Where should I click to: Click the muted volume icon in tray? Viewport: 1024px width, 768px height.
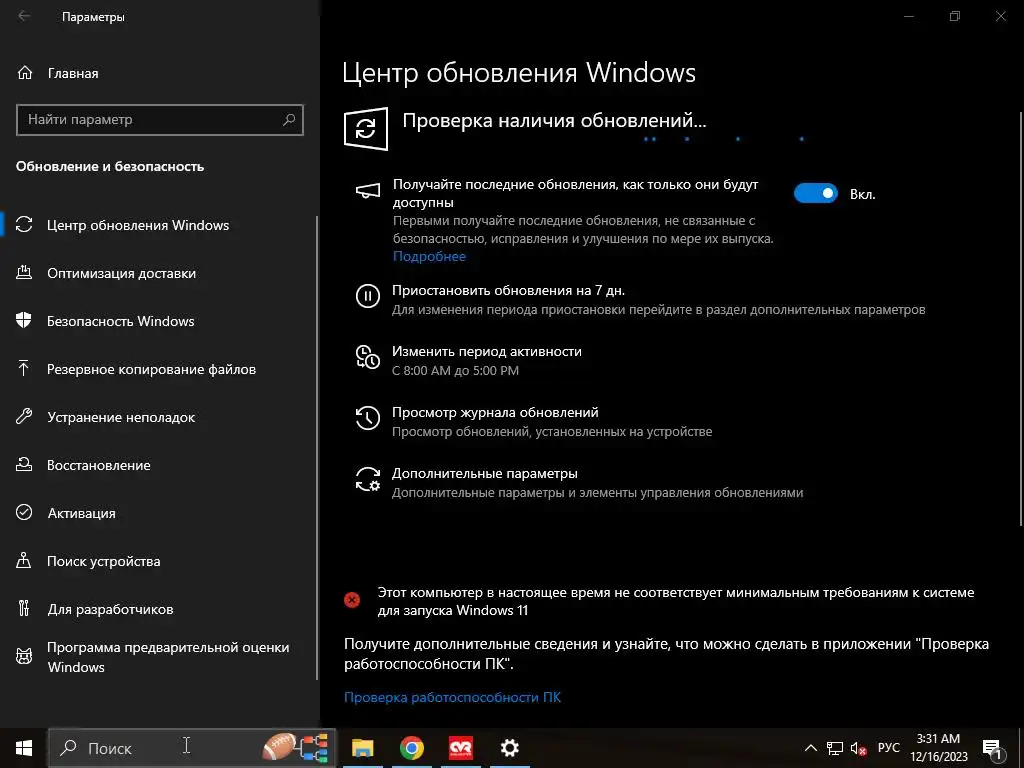click(858, 748)
